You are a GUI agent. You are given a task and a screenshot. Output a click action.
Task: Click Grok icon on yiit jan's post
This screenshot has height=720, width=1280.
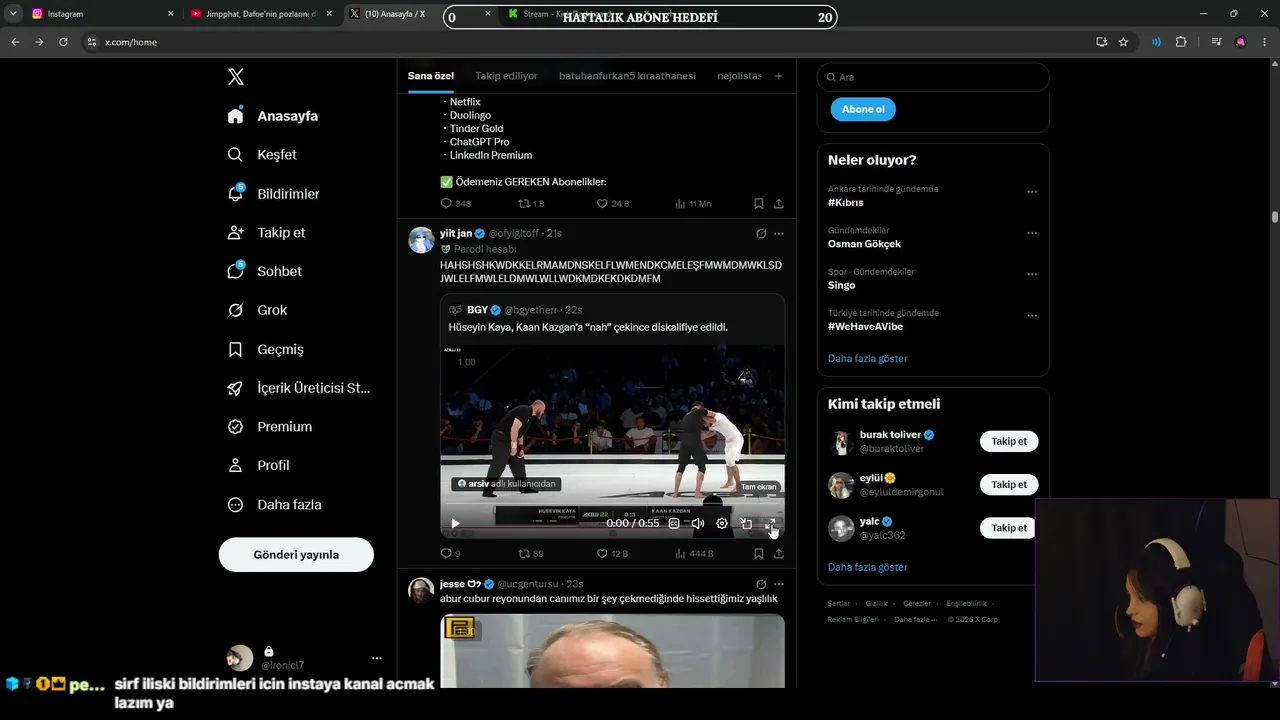click(x=761, y=233)
